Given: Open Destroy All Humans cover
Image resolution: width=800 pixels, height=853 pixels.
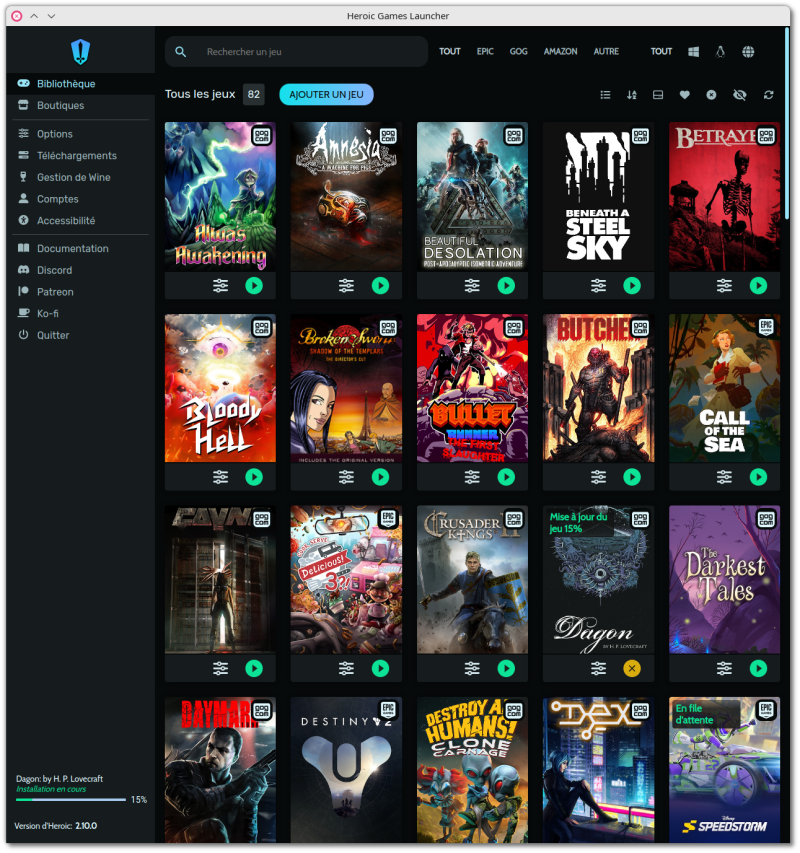Looking at the screenshot, I should pos(472,770).
